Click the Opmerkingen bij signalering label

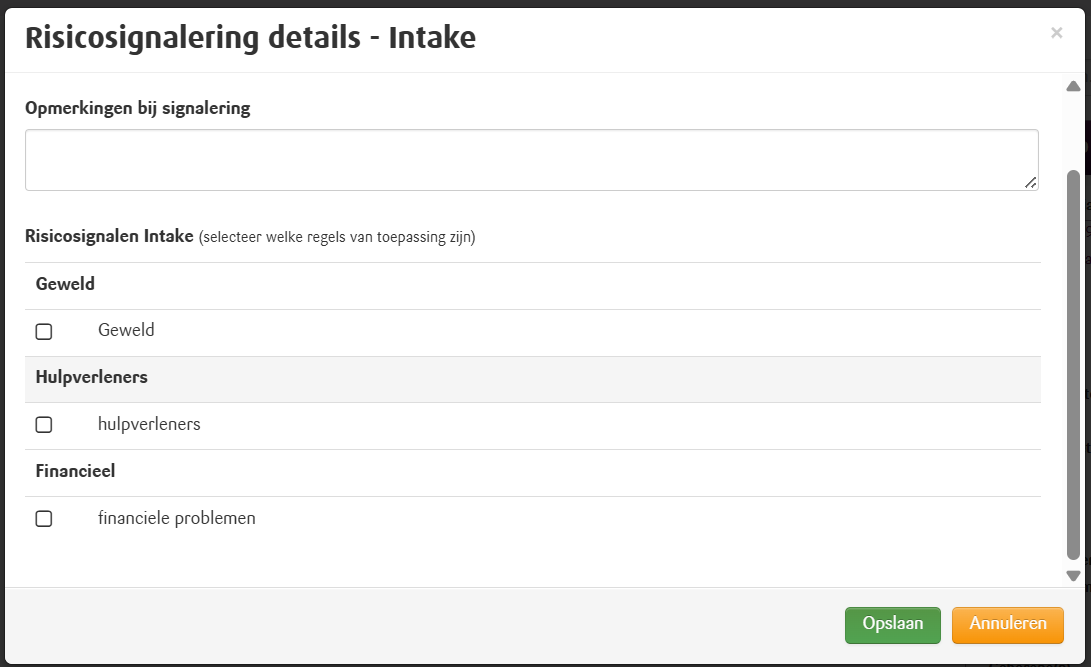[x=137, y=108]
